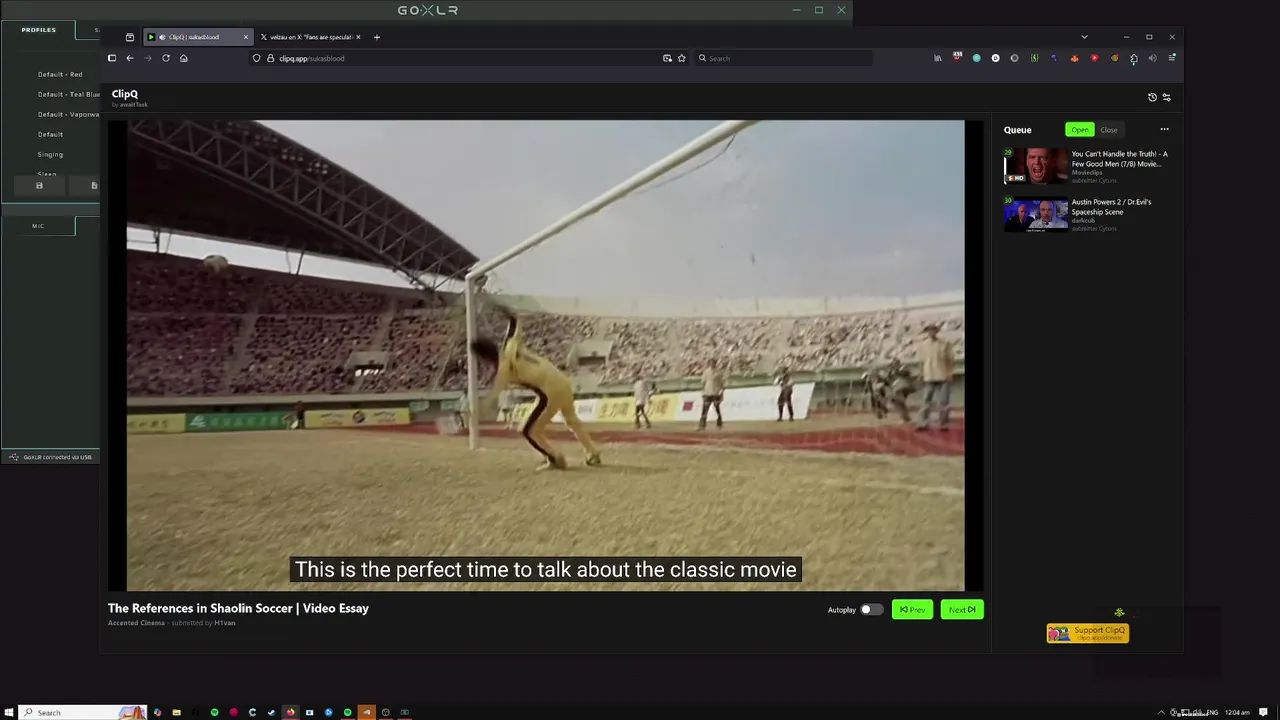
Task: Open the extensions puzzle icon
Action: [1134, 58]
